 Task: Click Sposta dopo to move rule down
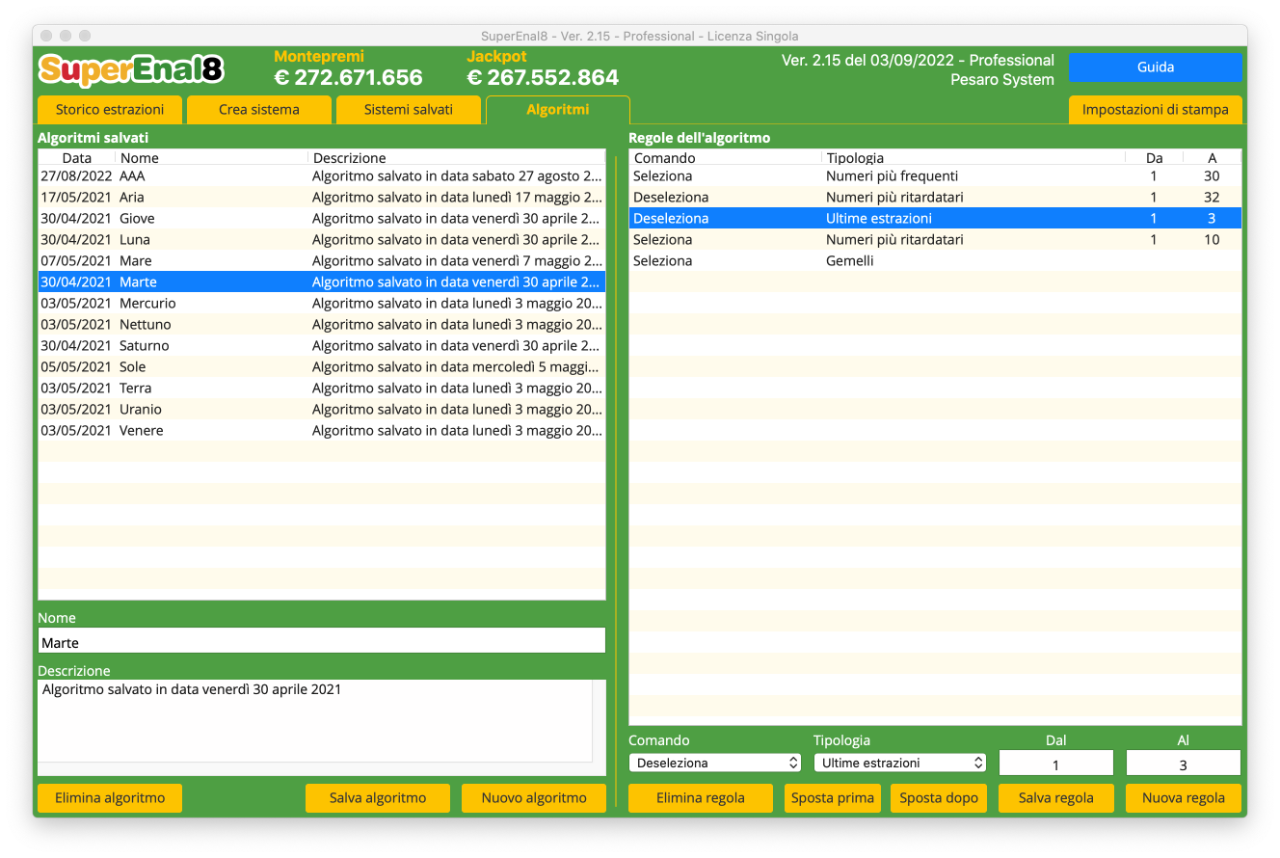[939, 798]
